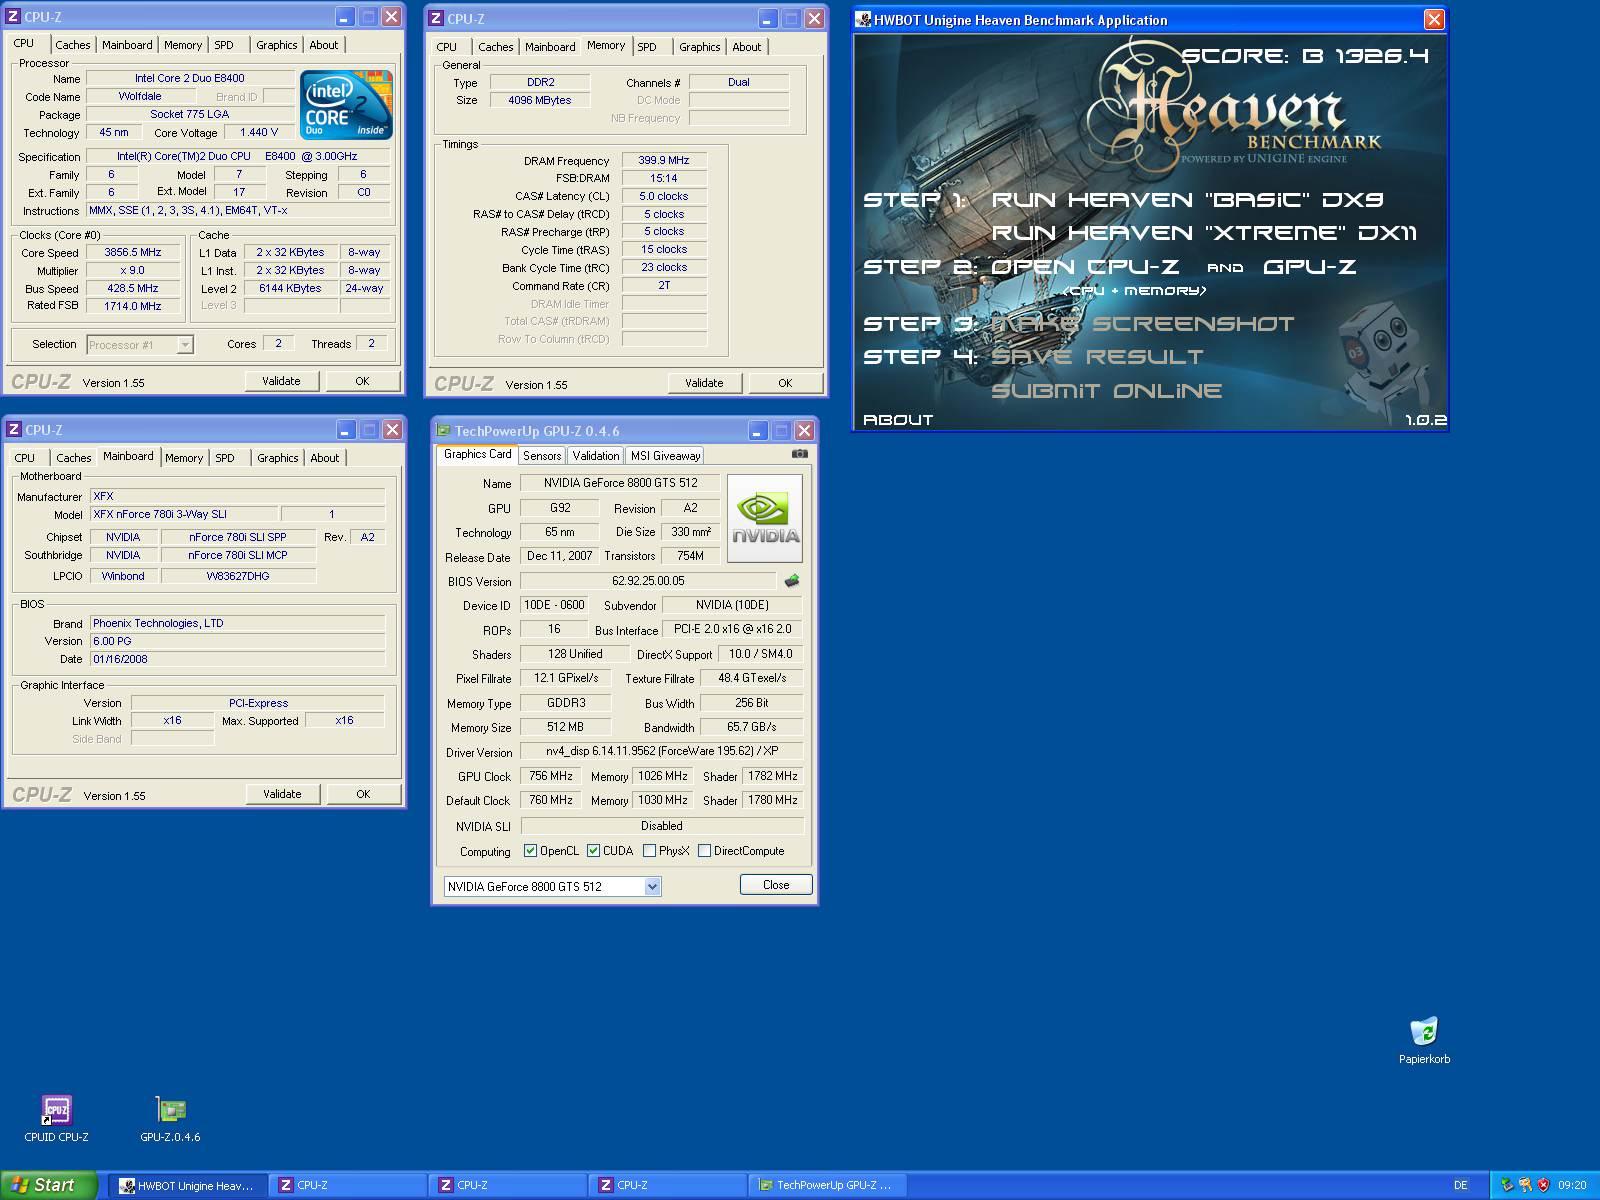Select the Validation tab in GPU-Z
Image resolution: width=1600 pixels, height=1200 pixels.
tap(596, 456)
